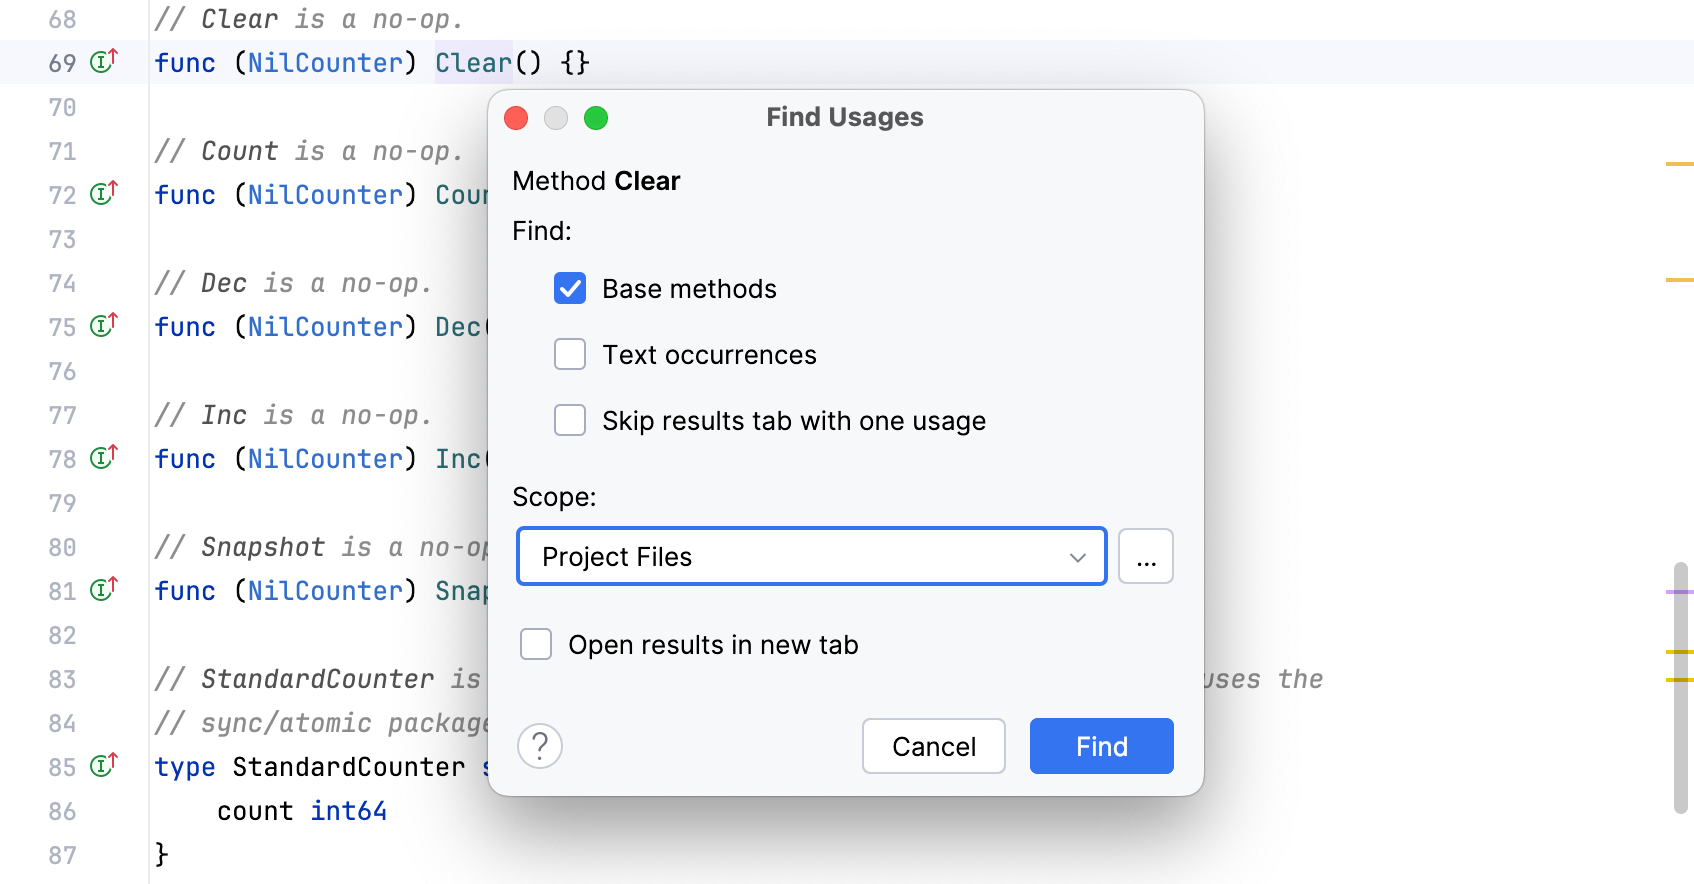Click line number 69 in the gutter

[62, 62]
